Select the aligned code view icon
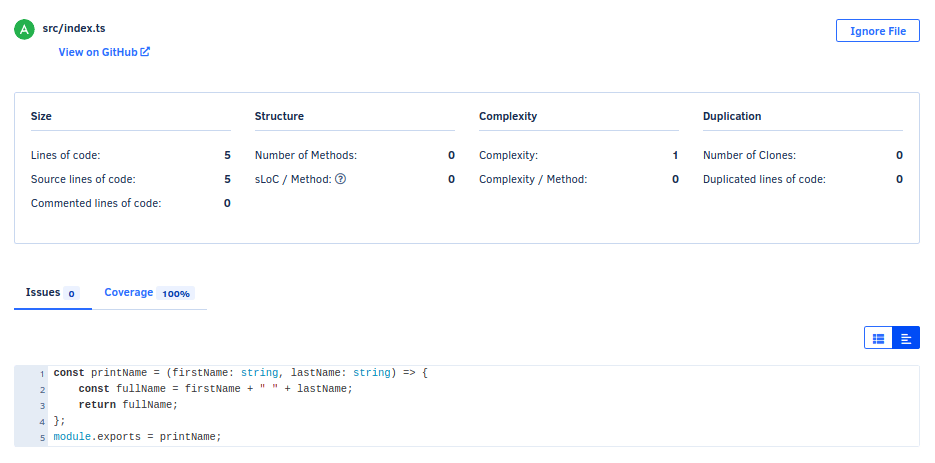Viewport: 935px width, 463px height. (906, 338)
